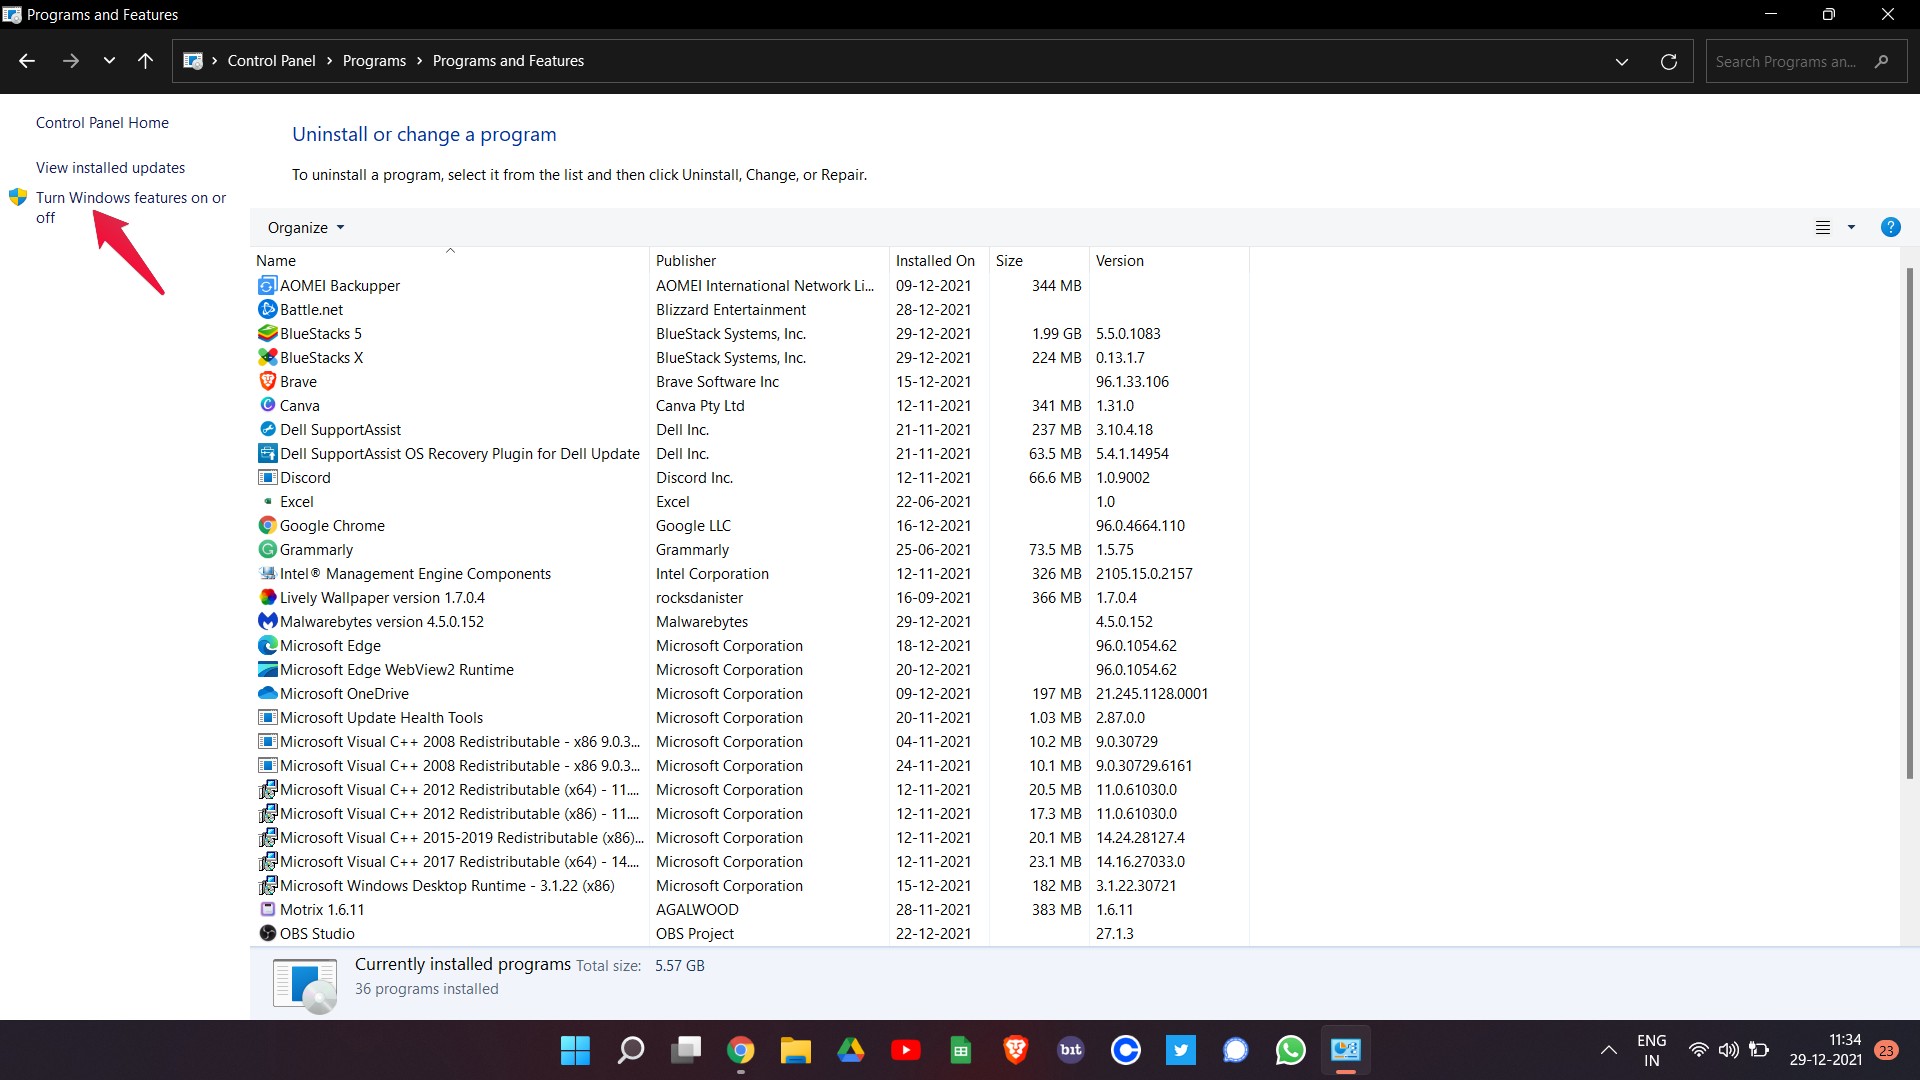Image resolution: width=1920 pixels, height=1080 pixels.
Task: Click Control Panel Home navigation item
Action: tap(102, 121)
